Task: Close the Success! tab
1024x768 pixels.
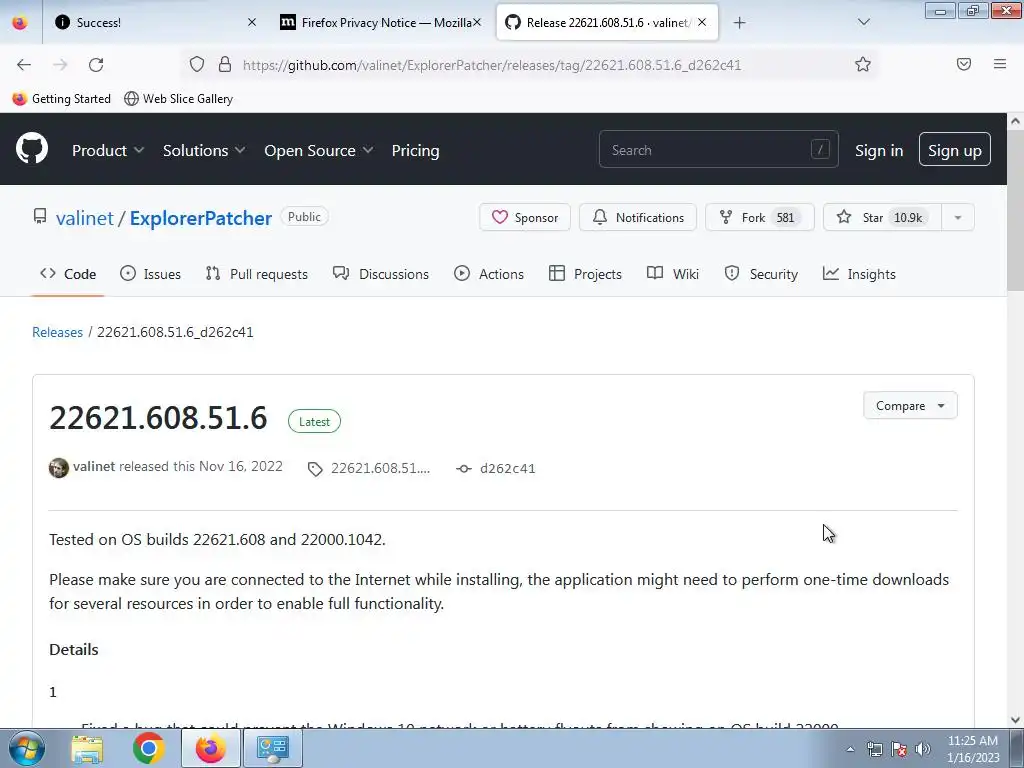Action: pyautogui.click(x=252, y=22)
